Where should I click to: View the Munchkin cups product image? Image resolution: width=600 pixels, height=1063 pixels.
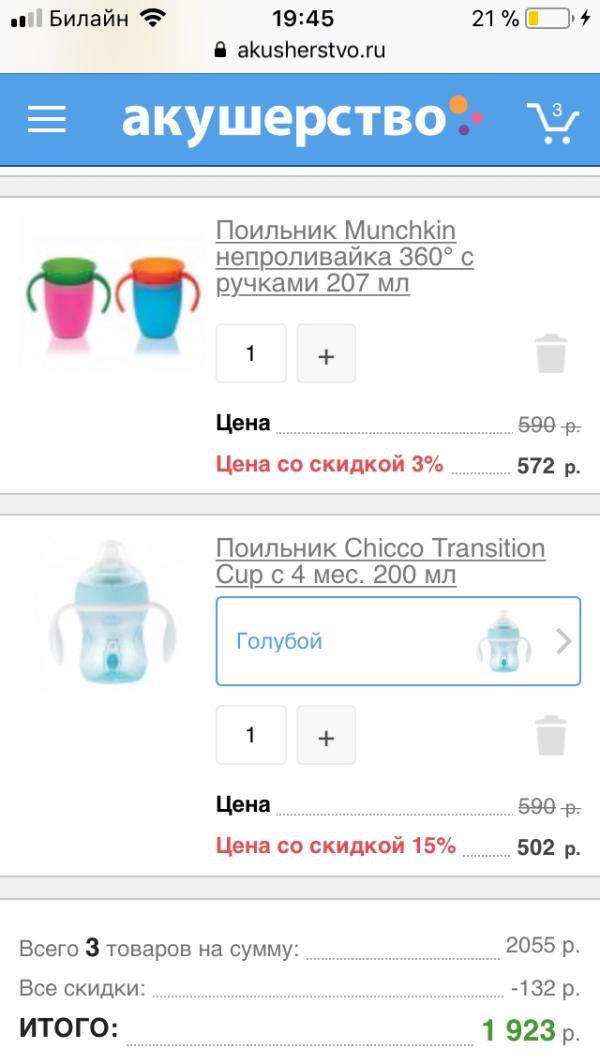coord(105,296)
